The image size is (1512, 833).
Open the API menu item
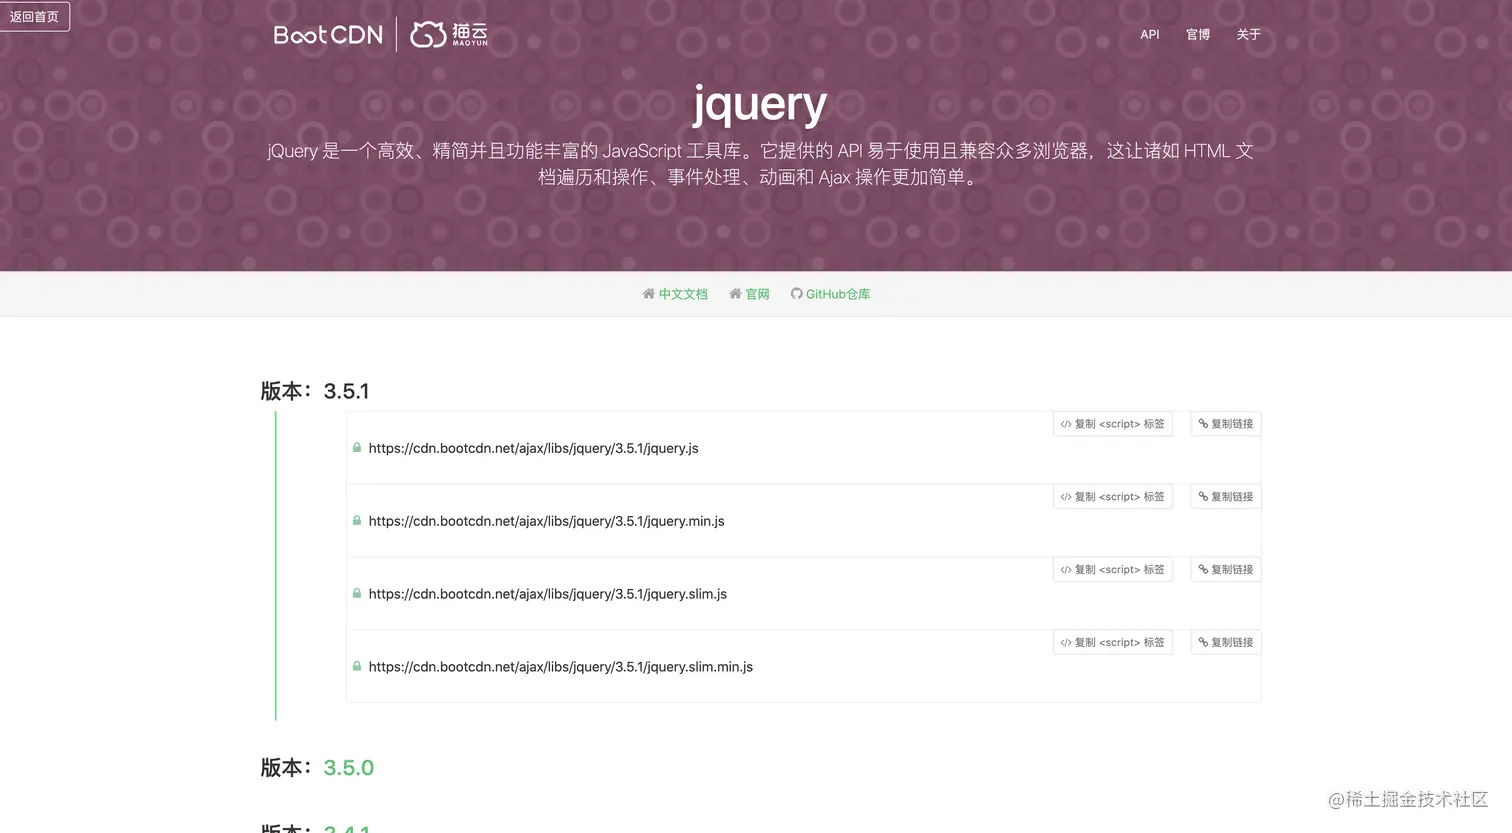point(1150,34)
